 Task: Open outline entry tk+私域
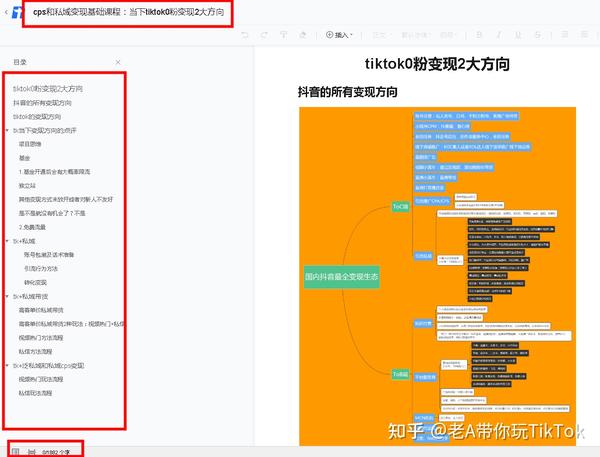coord(24,241)
